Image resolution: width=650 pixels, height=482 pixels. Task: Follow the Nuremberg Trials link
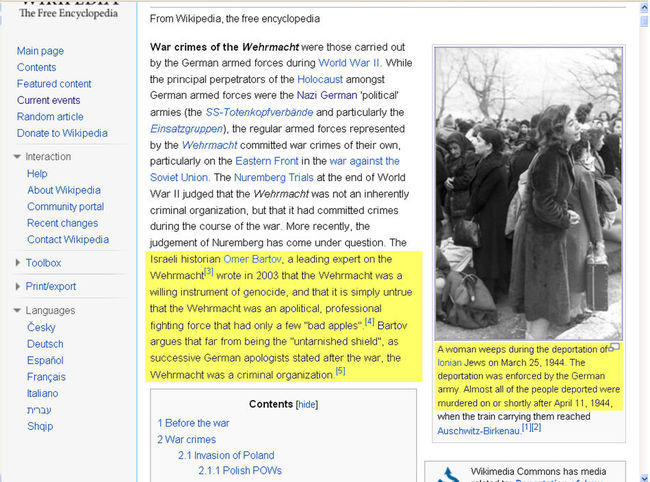(274, 177)
